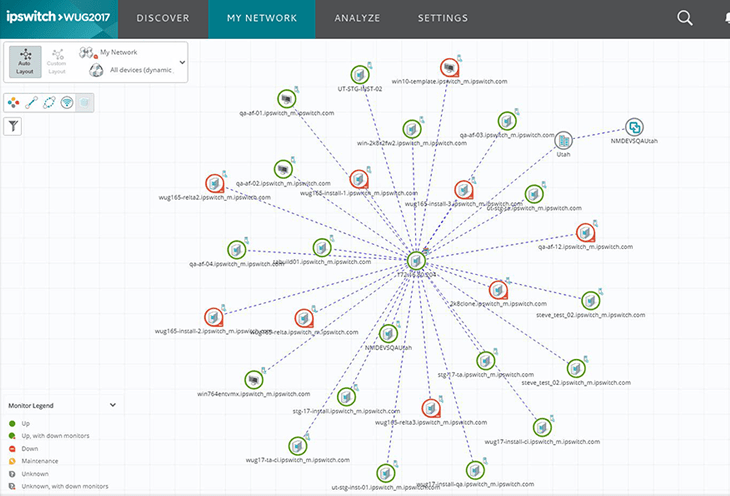Select the stg-17-install device node
Image resolution: width=730 pixels, height=496 pixels.
click(346, 397)
